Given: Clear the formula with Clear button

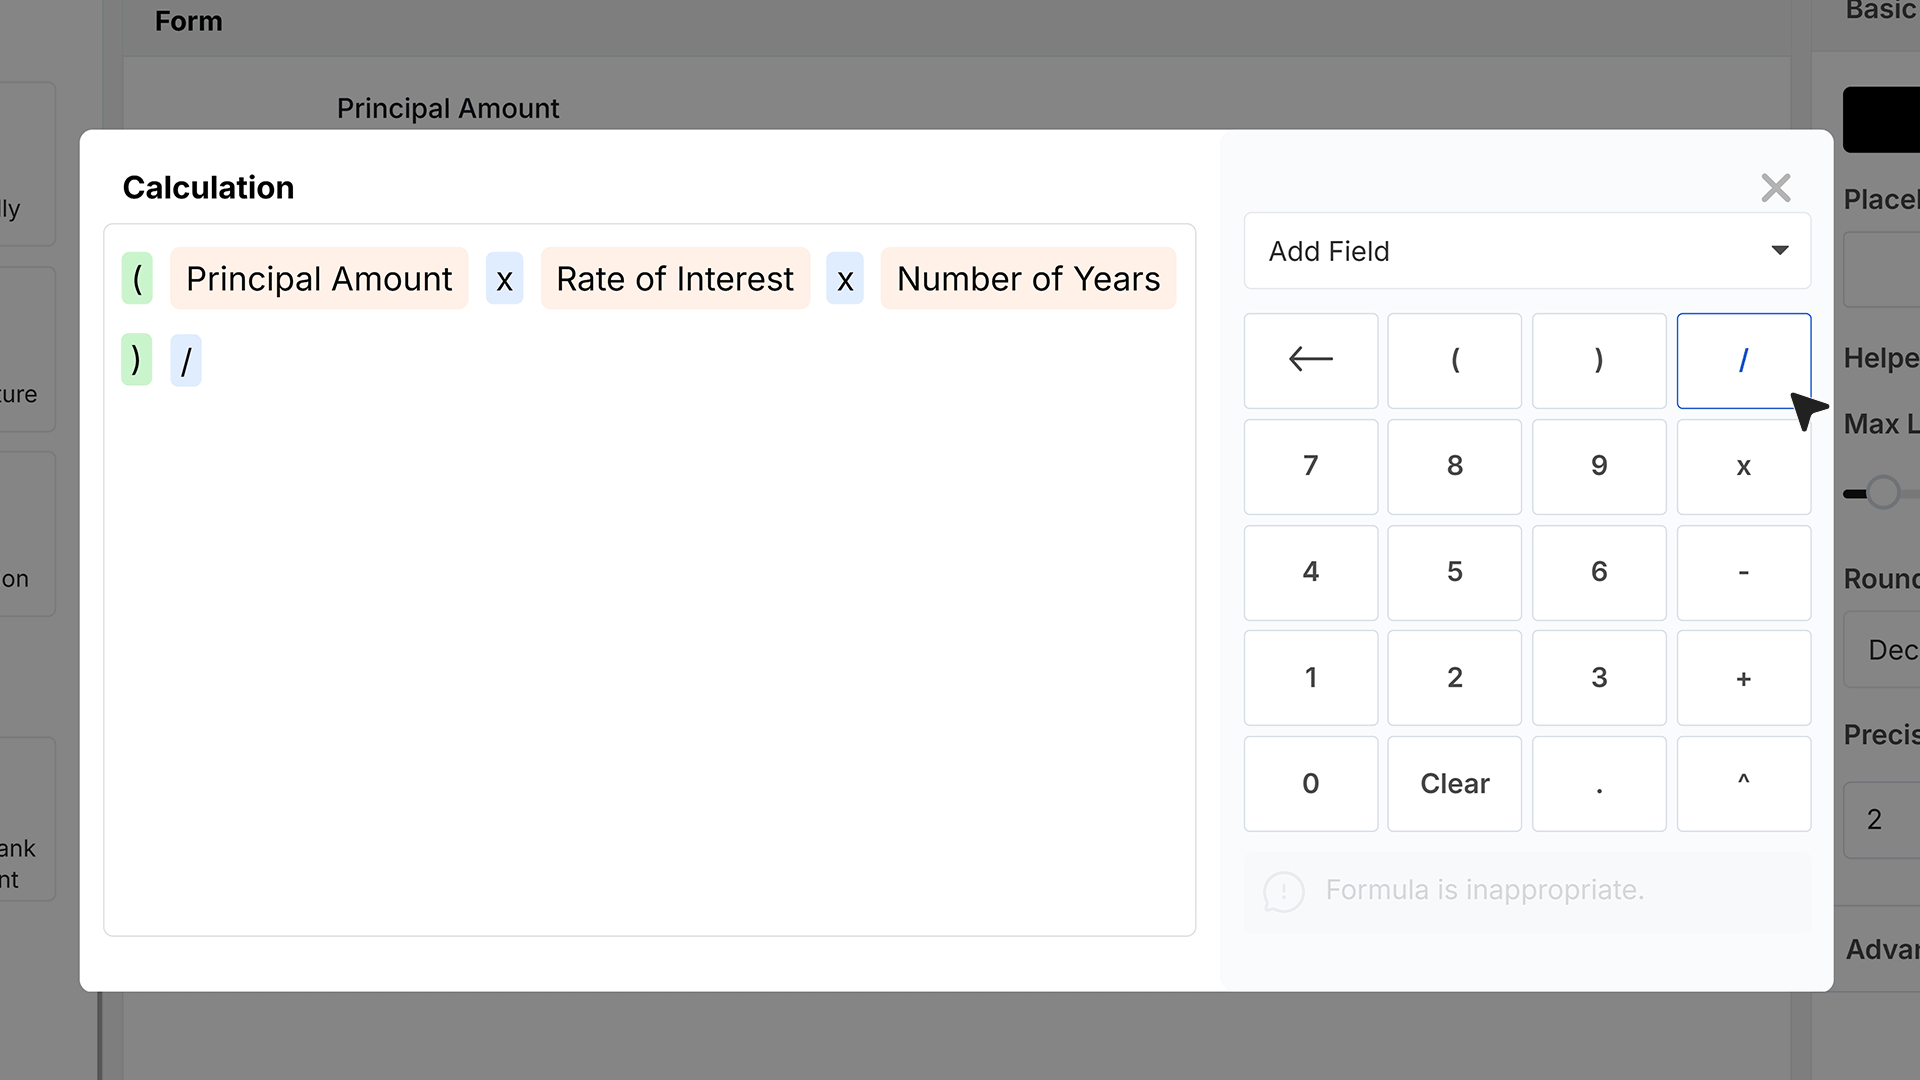Looking at the screenshot, I should 1454,783.
